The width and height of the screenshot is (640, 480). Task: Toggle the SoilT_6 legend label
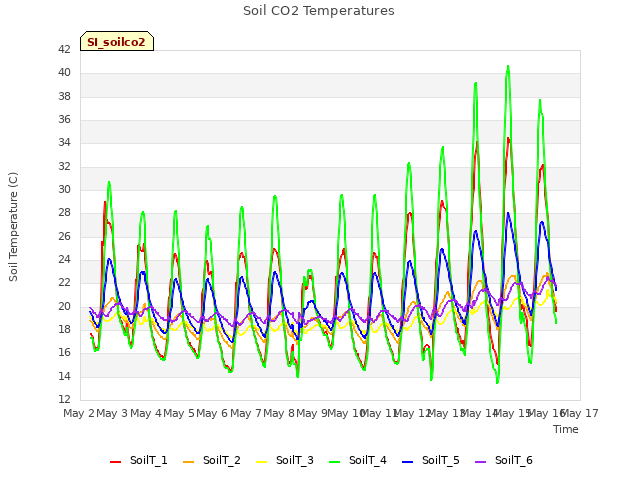tap(514, 460)
